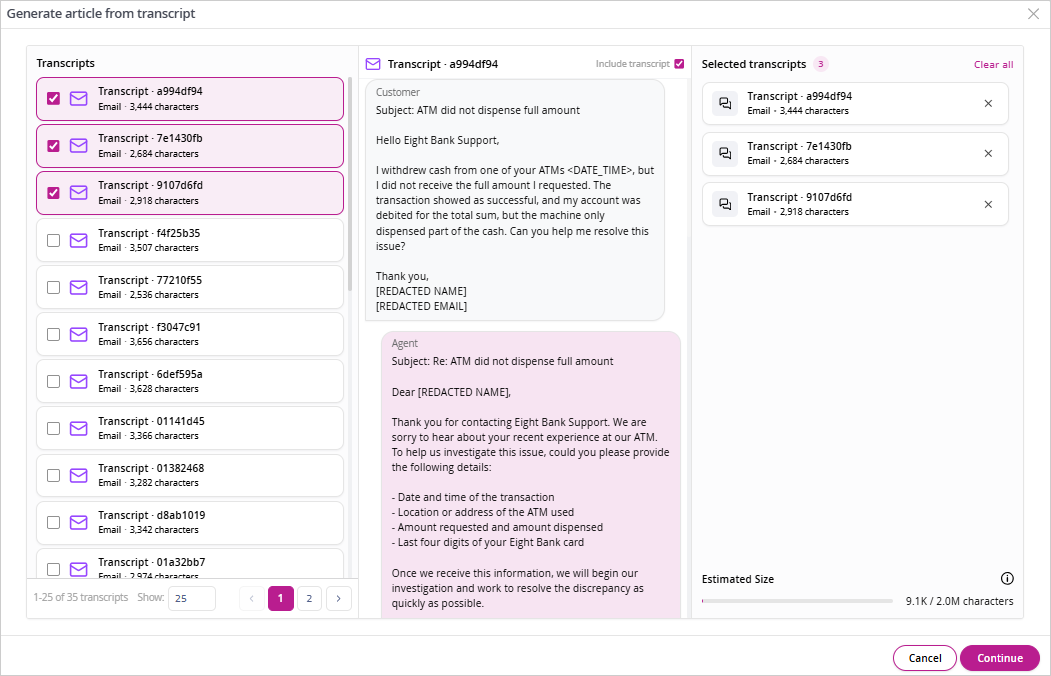This screenshot has height=676, width=1051.
Task: Uncheck Transcript 9107d6fd checkbox
Action: point(54,192)
